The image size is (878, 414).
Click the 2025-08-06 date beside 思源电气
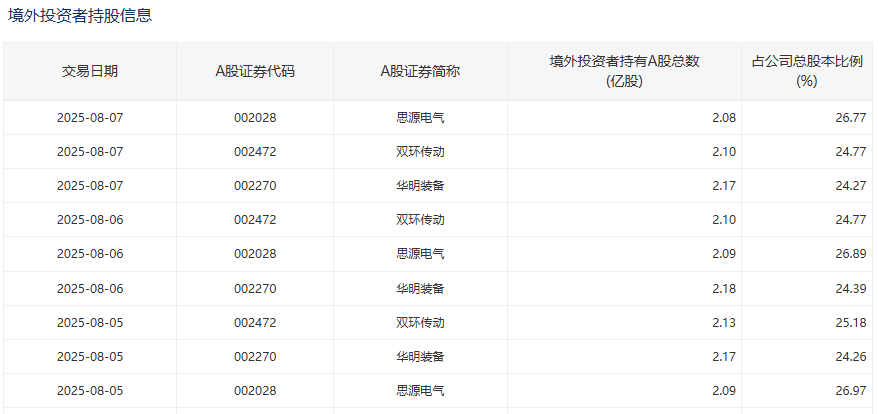pos(90,254)
